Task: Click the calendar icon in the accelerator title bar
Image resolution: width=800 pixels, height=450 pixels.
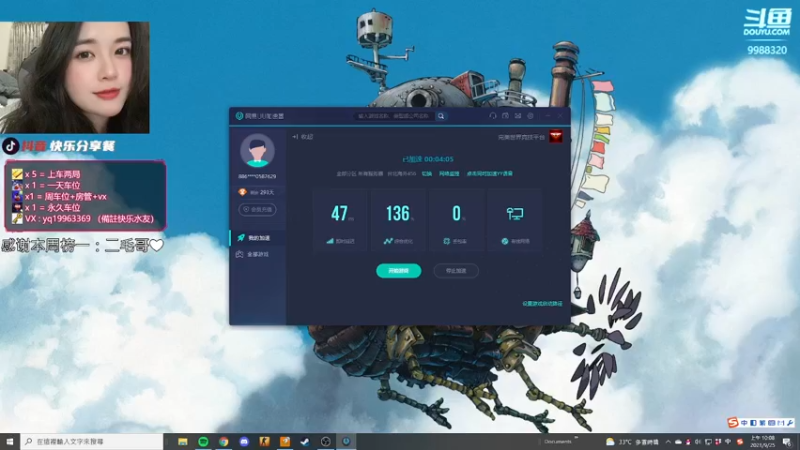Action: [x=505, y=116]
